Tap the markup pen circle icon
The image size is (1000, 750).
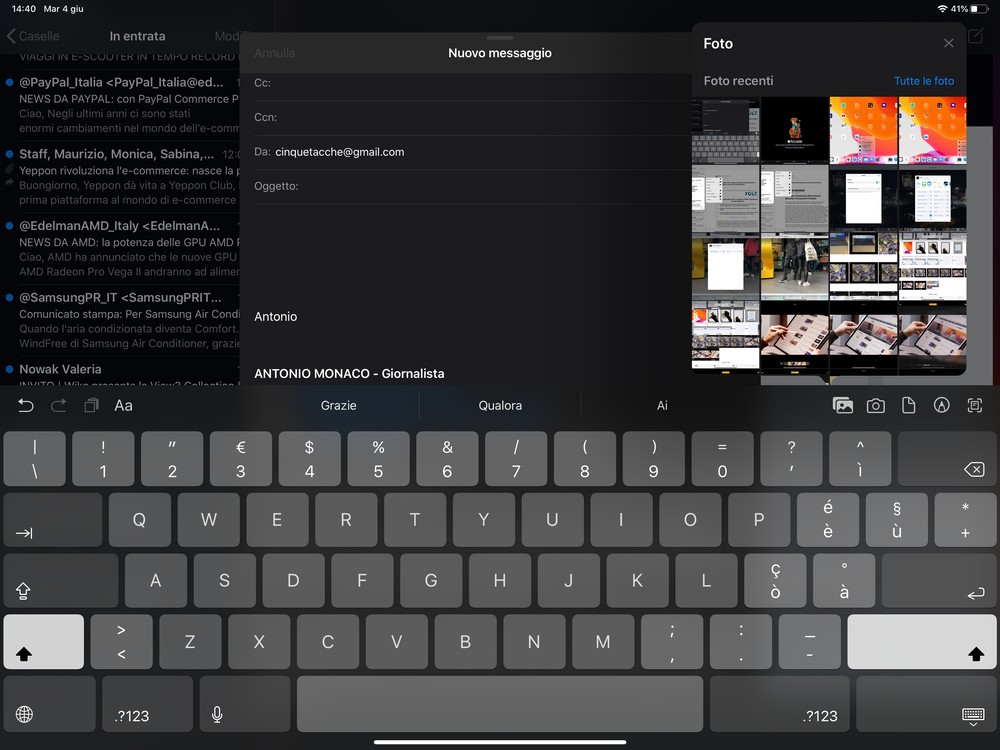pyautogui.click(x=941, y=406)
